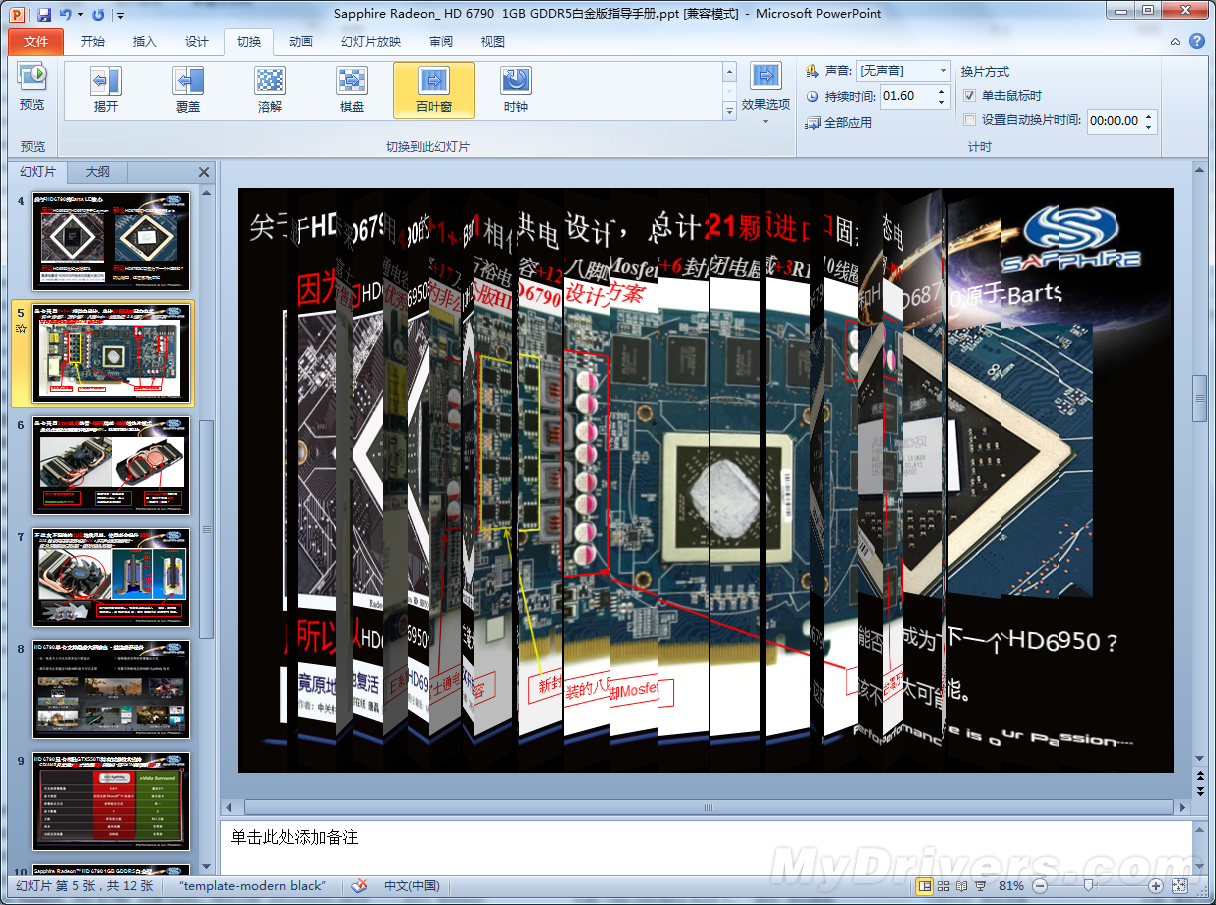
Task: Click the Undo arrow icon
Action: [66, 14]
